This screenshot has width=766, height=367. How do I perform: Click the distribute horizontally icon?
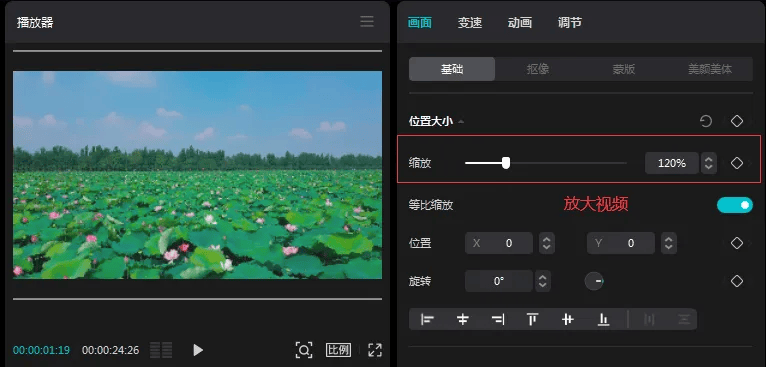(649, 320)
